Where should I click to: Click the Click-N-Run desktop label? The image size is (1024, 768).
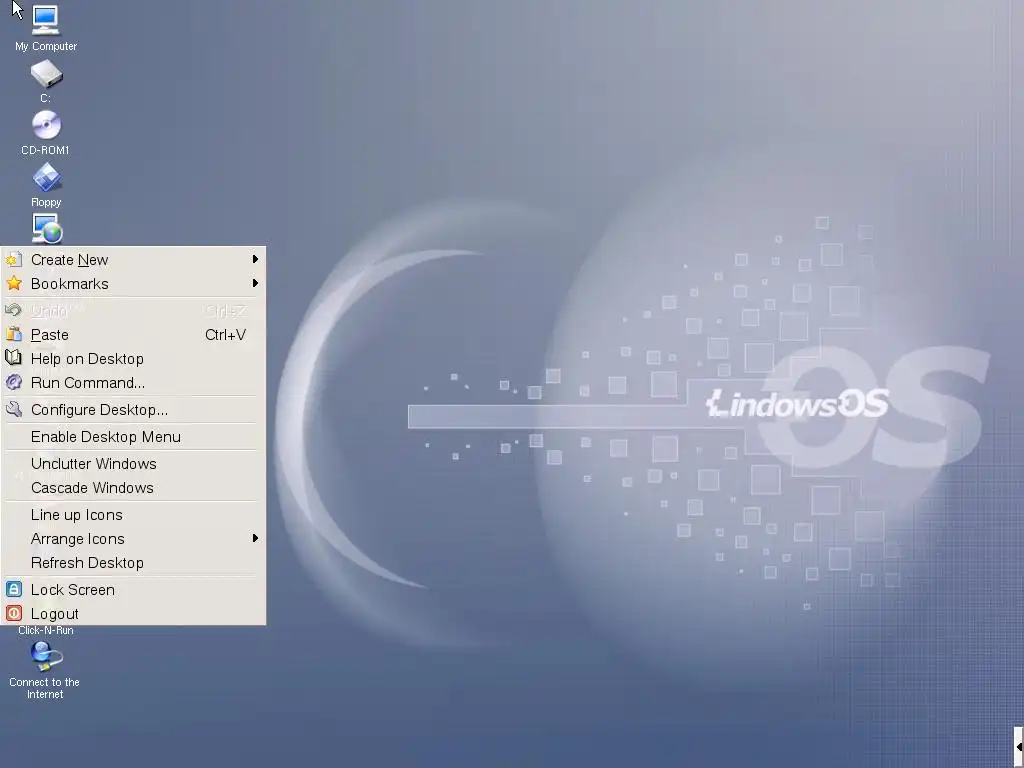(x=46, y=630)
